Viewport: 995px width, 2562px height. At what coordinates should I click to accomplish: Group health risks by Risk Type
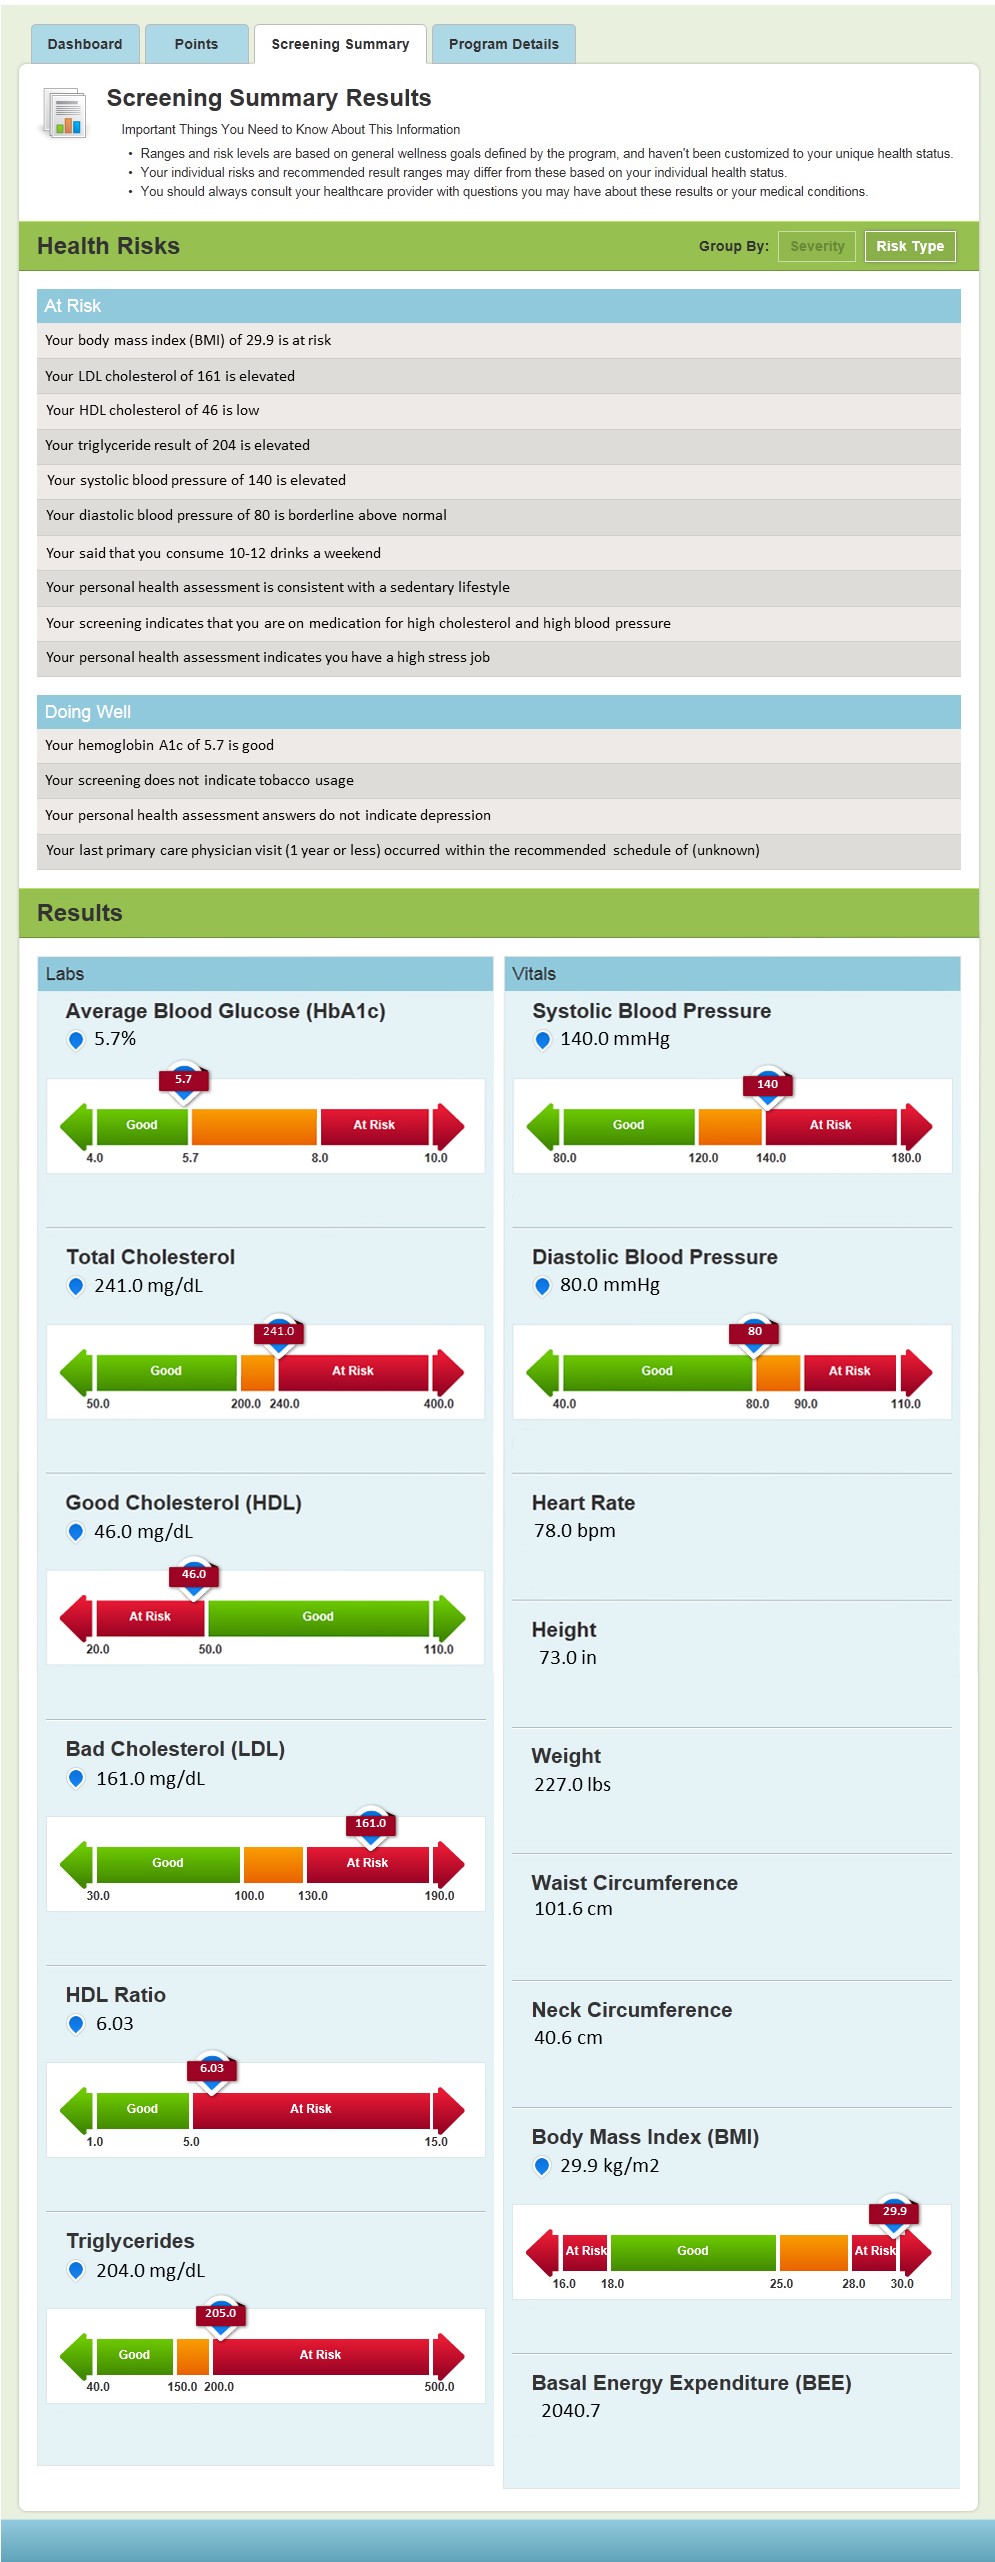910,246
